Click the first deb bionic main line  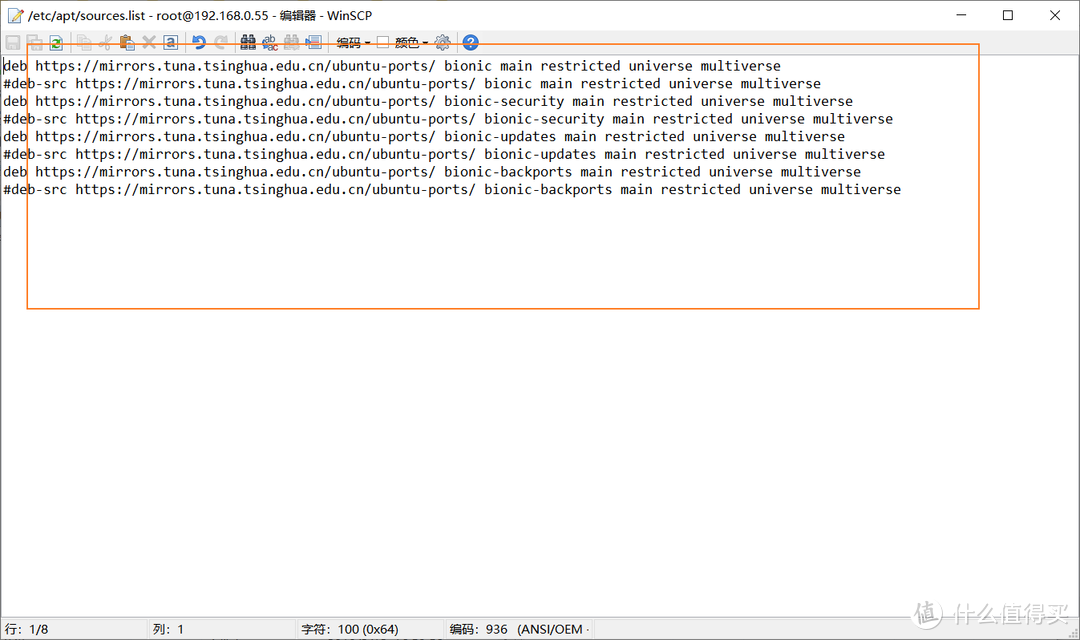click(392, 66)
